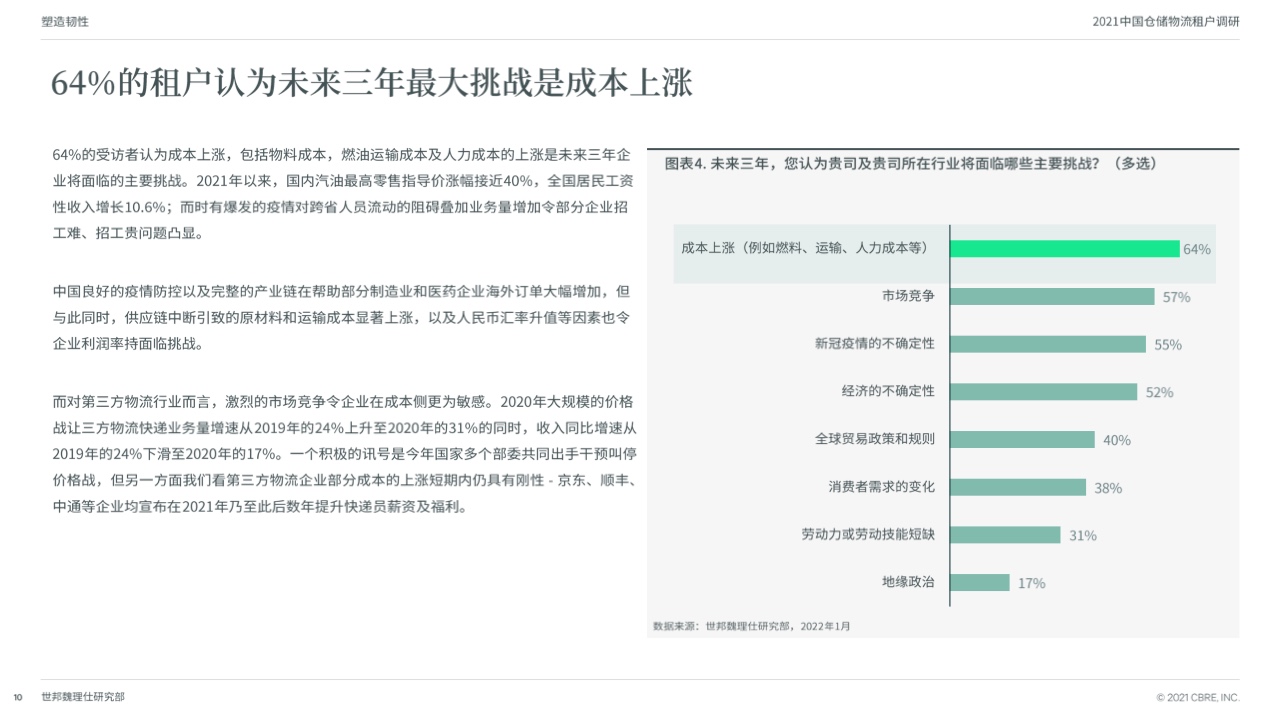1280x720 pixels.
Task: Click the '消费者需求的变化' label
Action: 881,487
